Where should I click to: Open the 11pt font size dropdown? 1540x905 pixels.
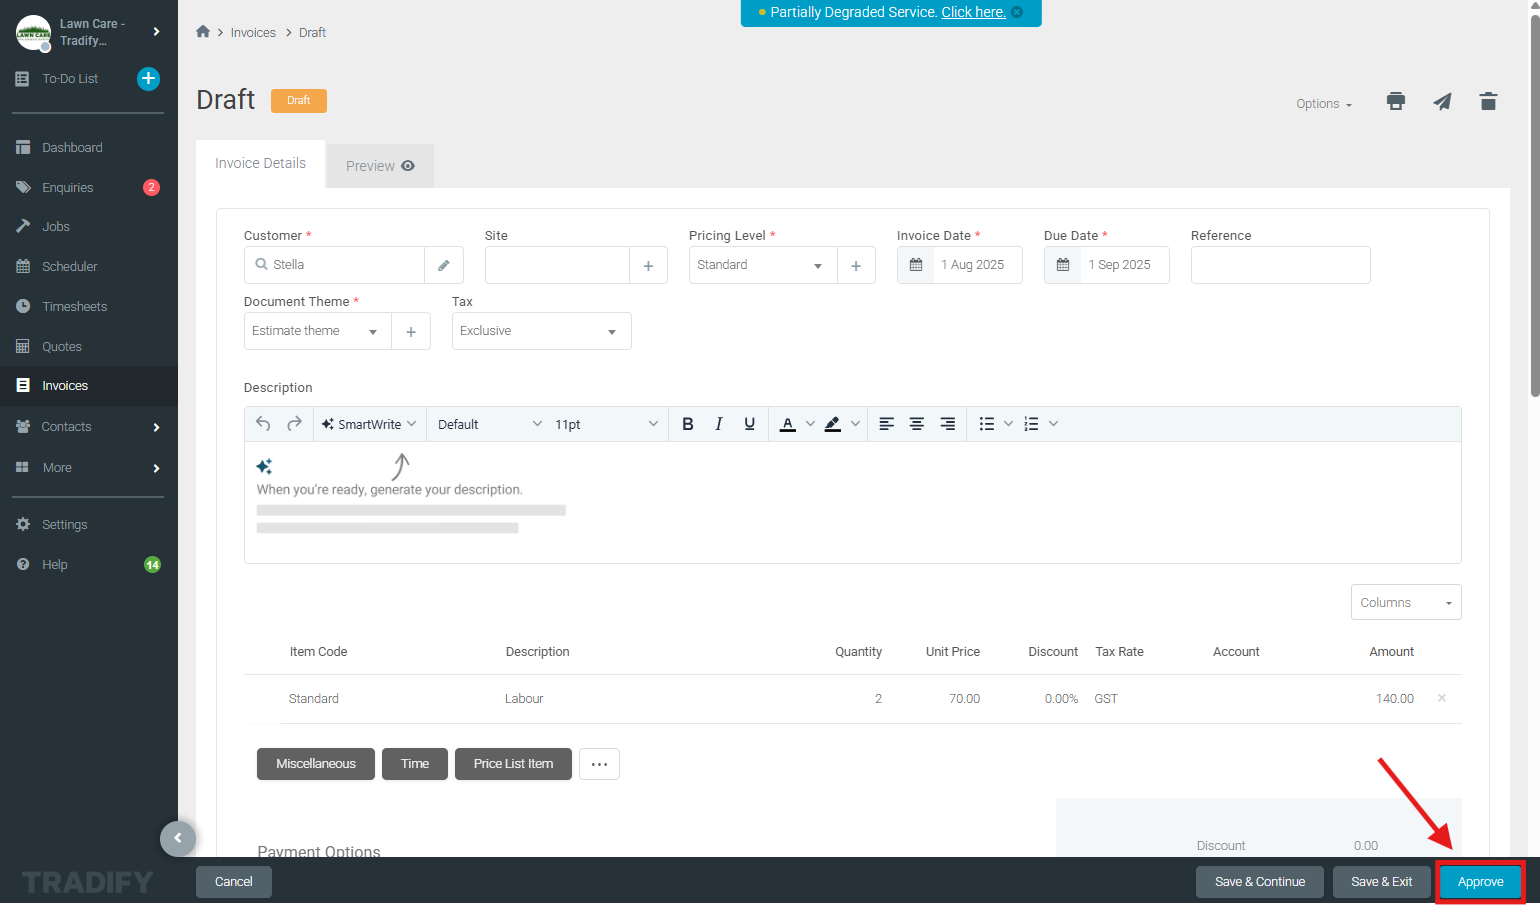(x=607, y=424)
